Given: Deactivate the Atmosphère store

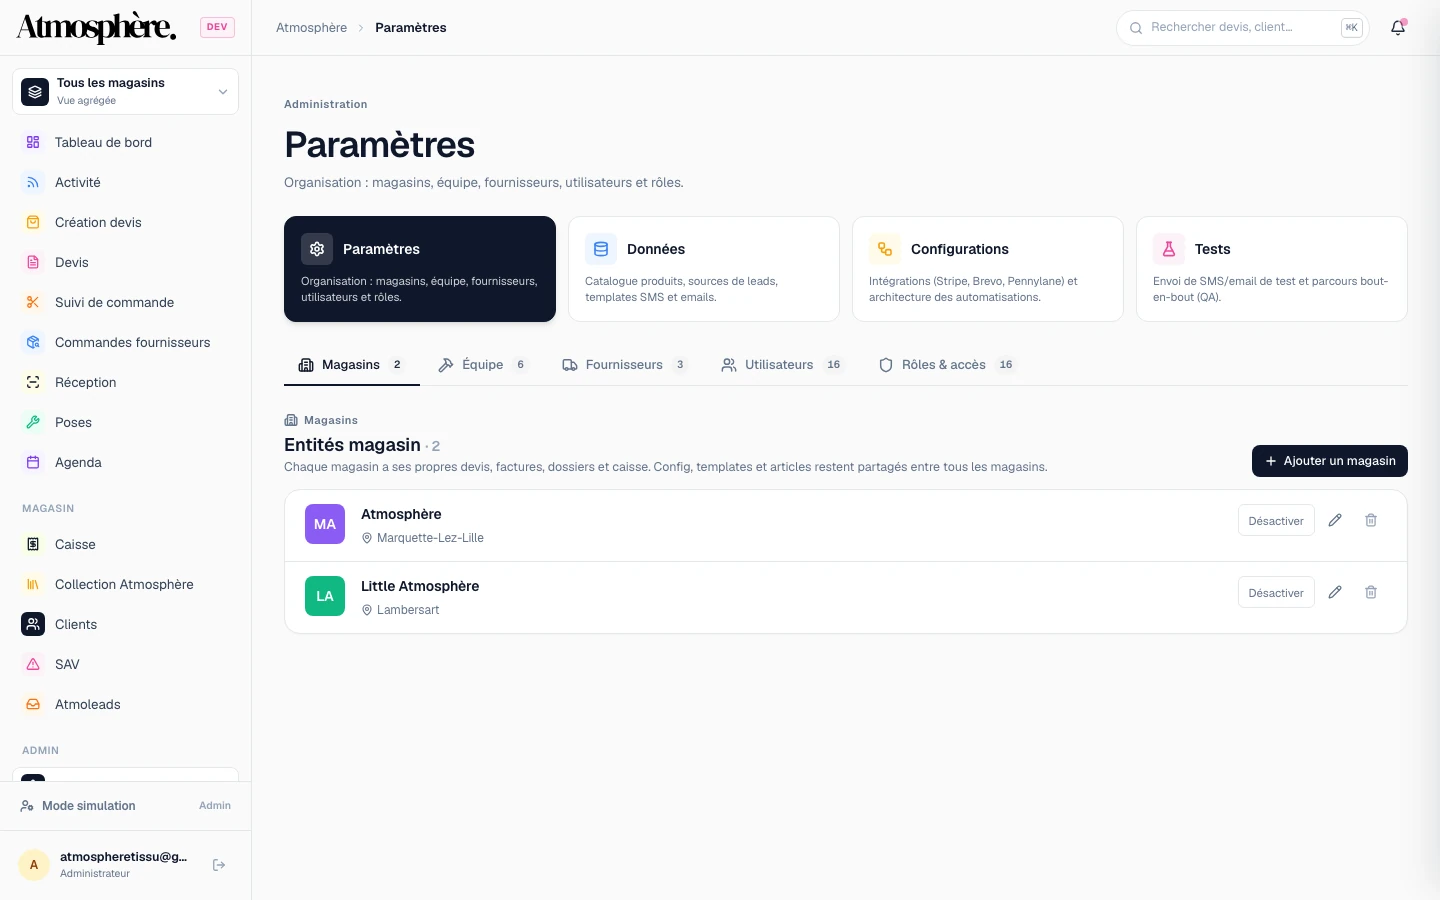Looking at the screenshot, I should click(1276, 521).
